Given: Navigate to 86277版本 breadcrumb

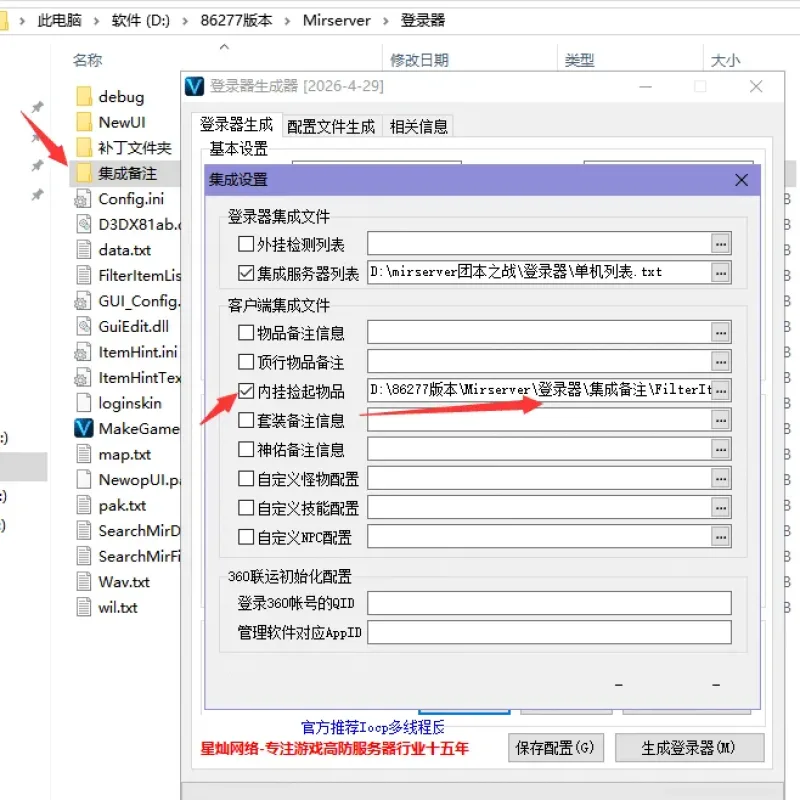Looking at the screenshot, I should click(x=236, y=20).
